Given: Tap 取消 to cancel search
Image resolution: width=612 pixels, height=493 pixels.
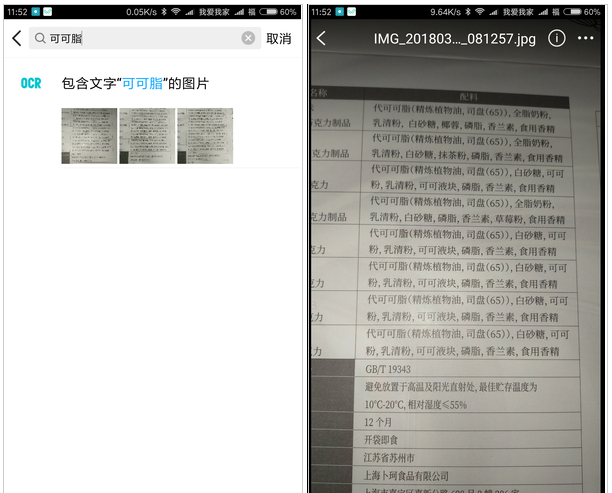Looking at the screenshot, I should [x=279, y=39].
